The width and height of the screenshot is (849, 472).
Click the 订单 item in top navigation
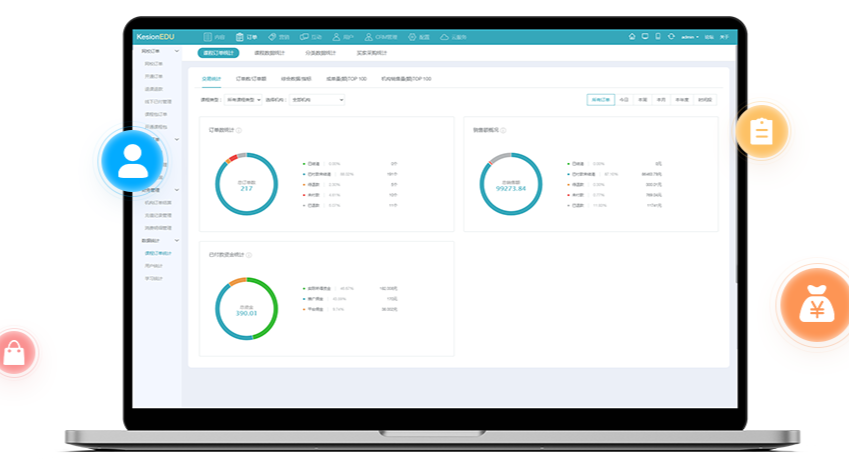click(247, 36)
